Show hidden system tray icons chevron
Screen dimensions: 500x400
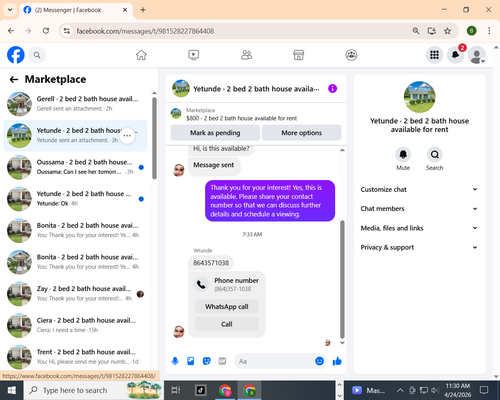400,390
